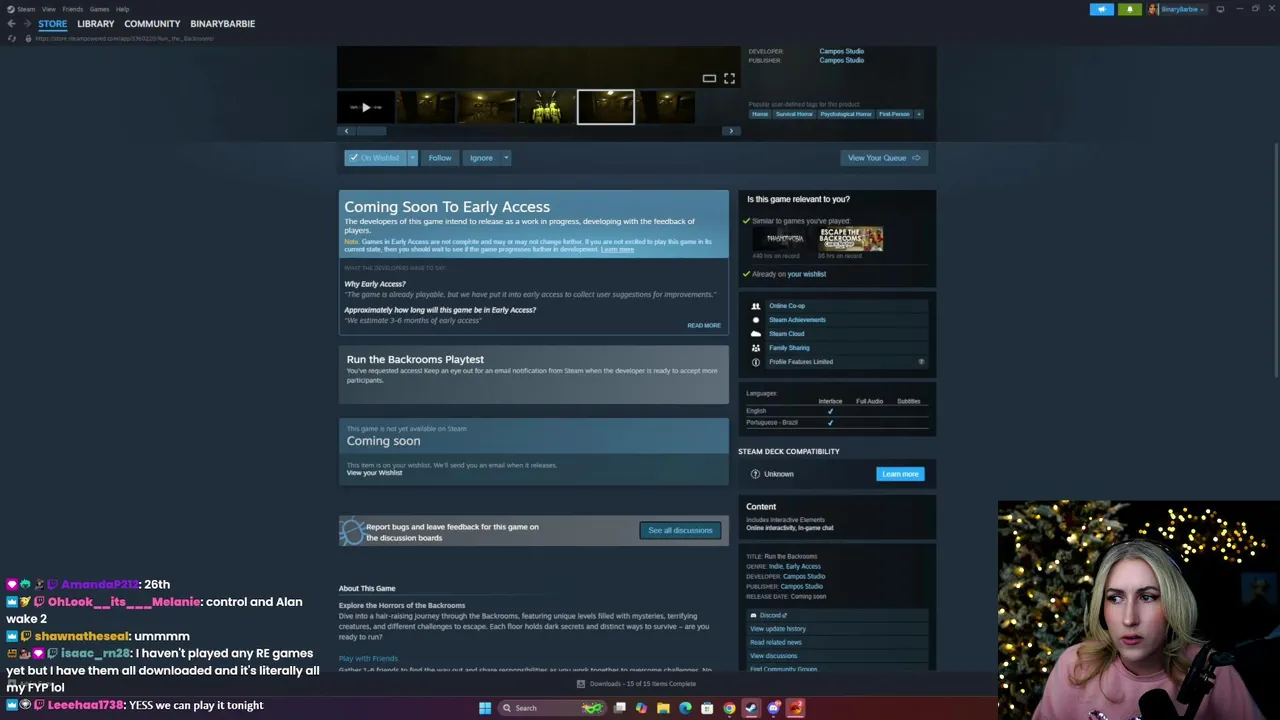Toggle the On Wishlist checkbox button
This screenshot has height=720, width=1280.
375,158
